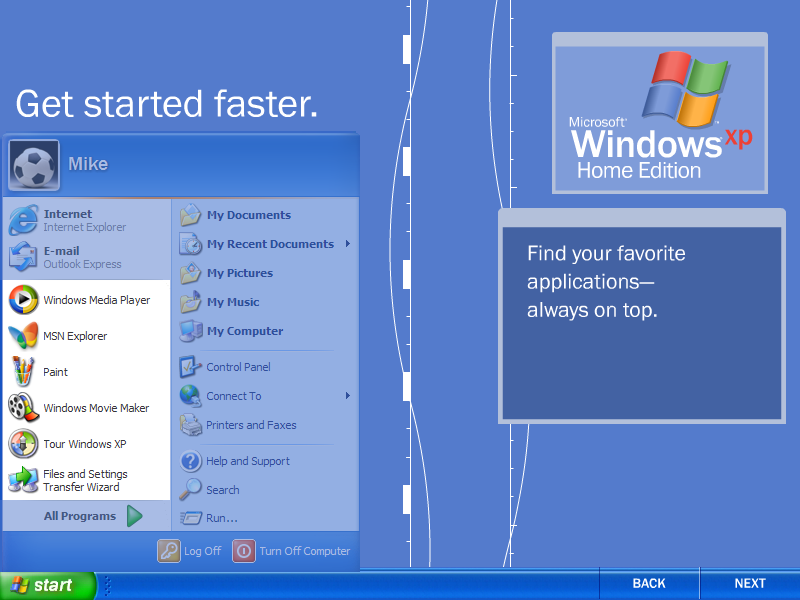Click the Search magnifying glass icon
The image size is (800, 600).
point(190,489)
